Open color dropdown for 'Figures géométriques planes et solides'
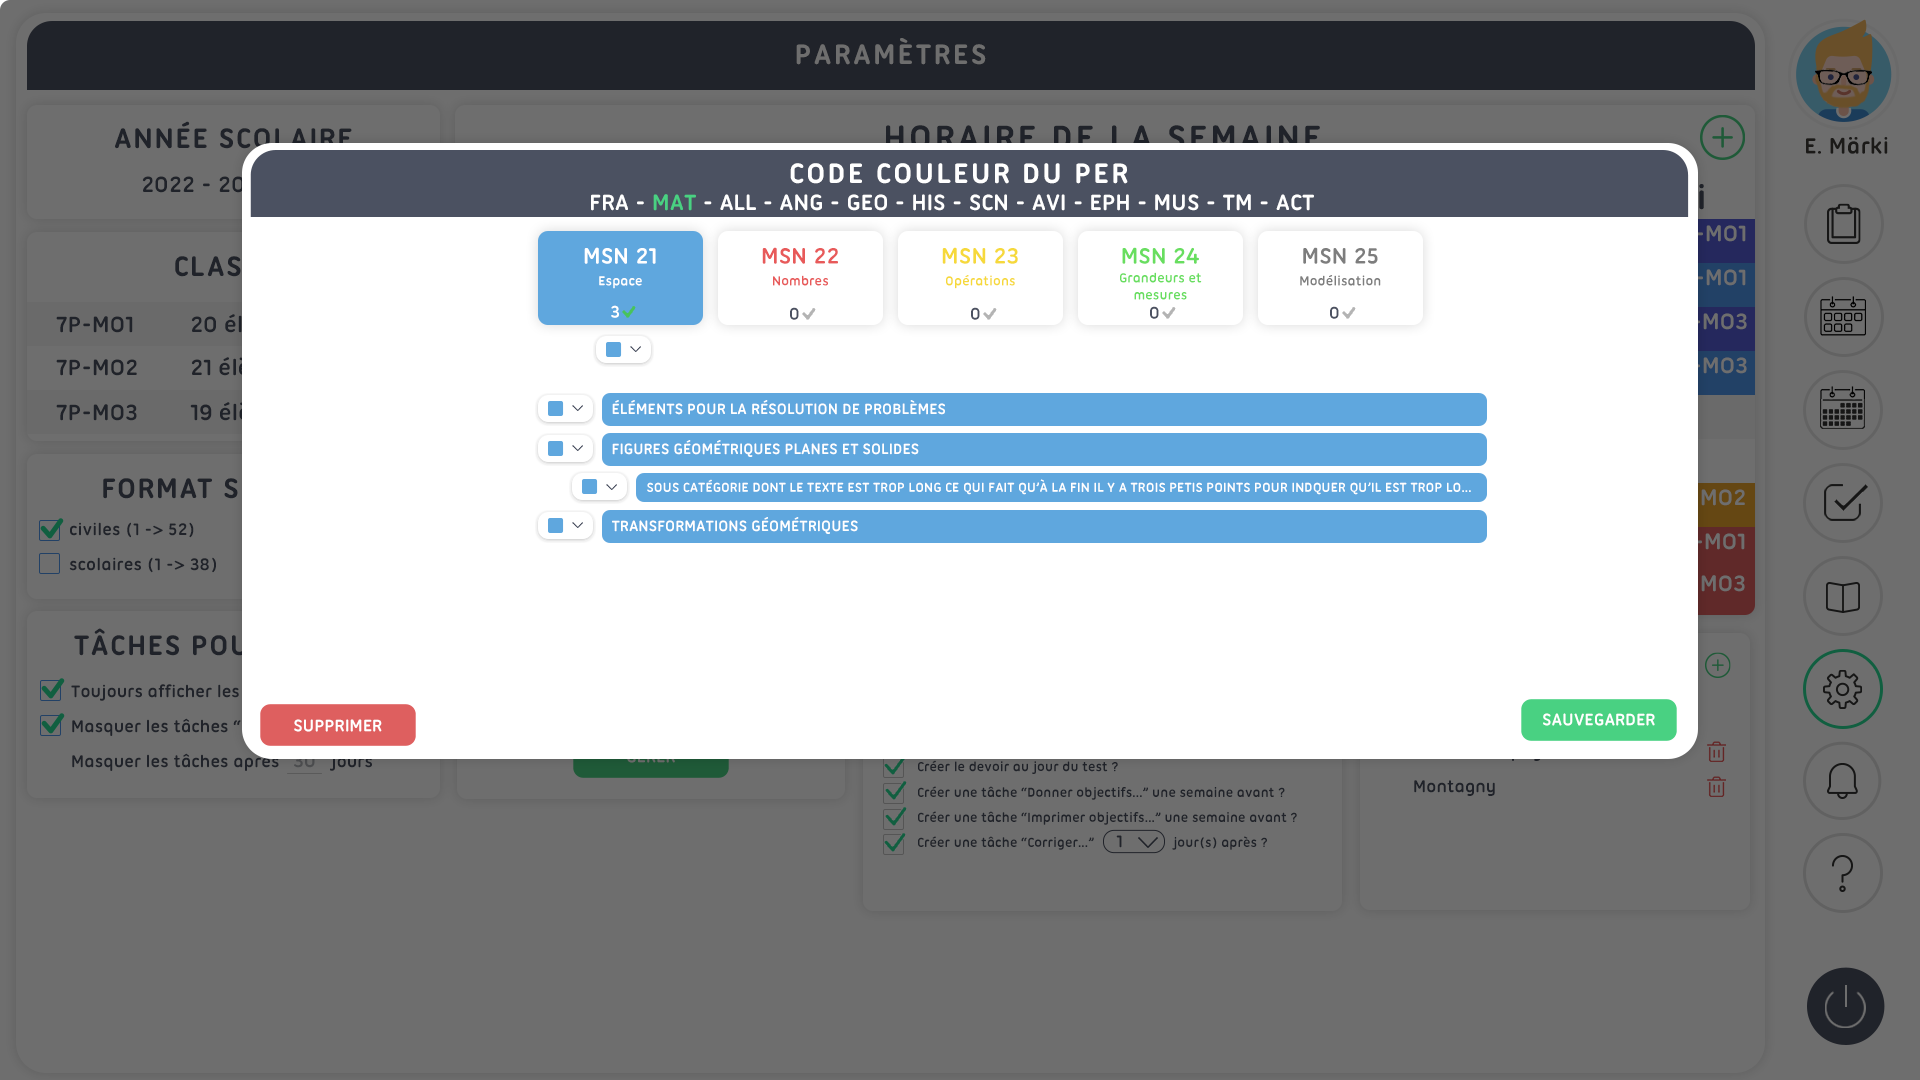This screenshot has height=1080, width=1920. click(x=566, y=449)
